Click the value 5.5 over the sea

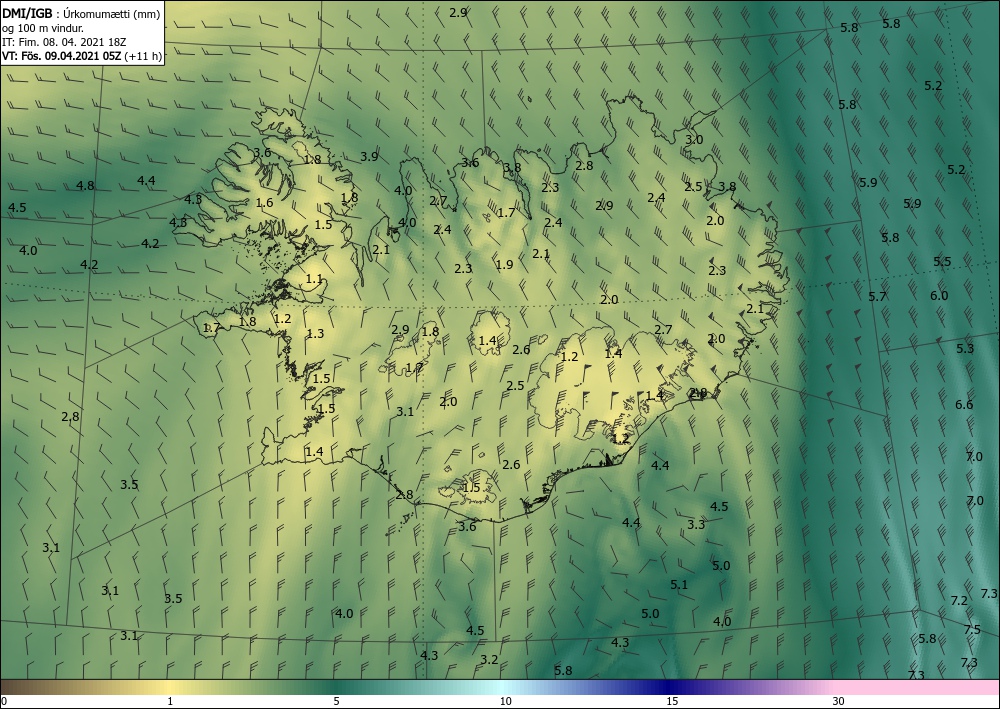[942, 261]
